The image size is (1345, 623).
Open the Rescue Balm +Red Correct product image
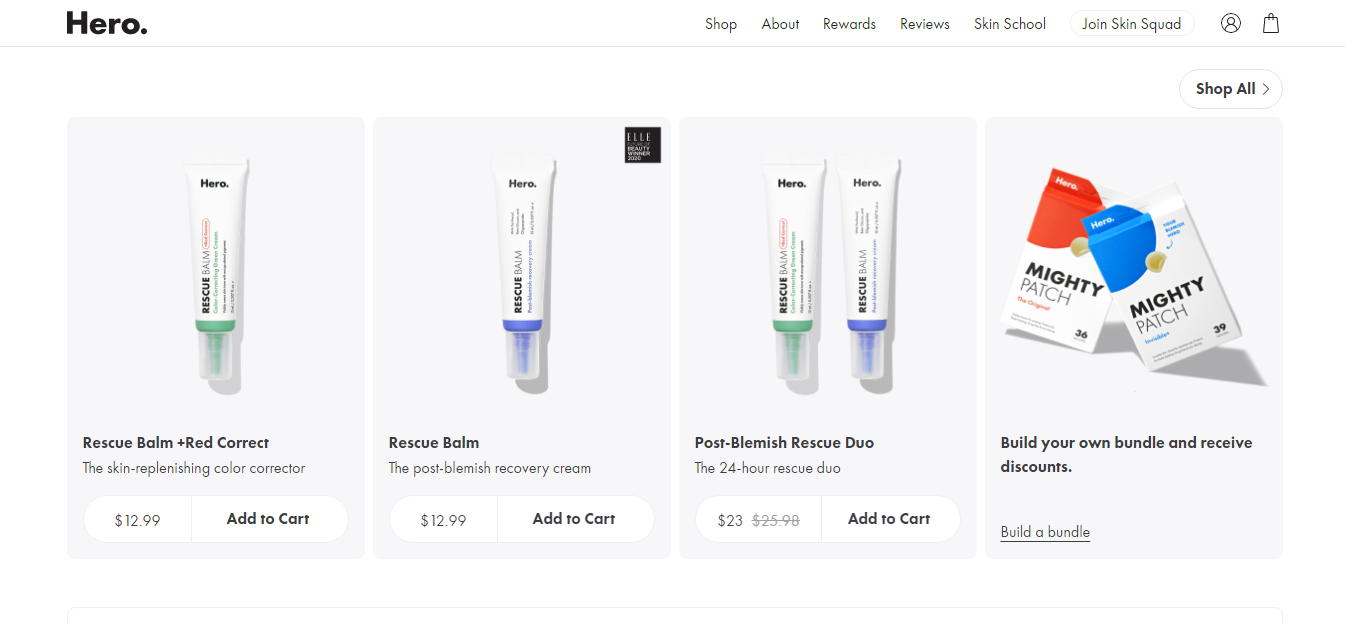[216, 273]
